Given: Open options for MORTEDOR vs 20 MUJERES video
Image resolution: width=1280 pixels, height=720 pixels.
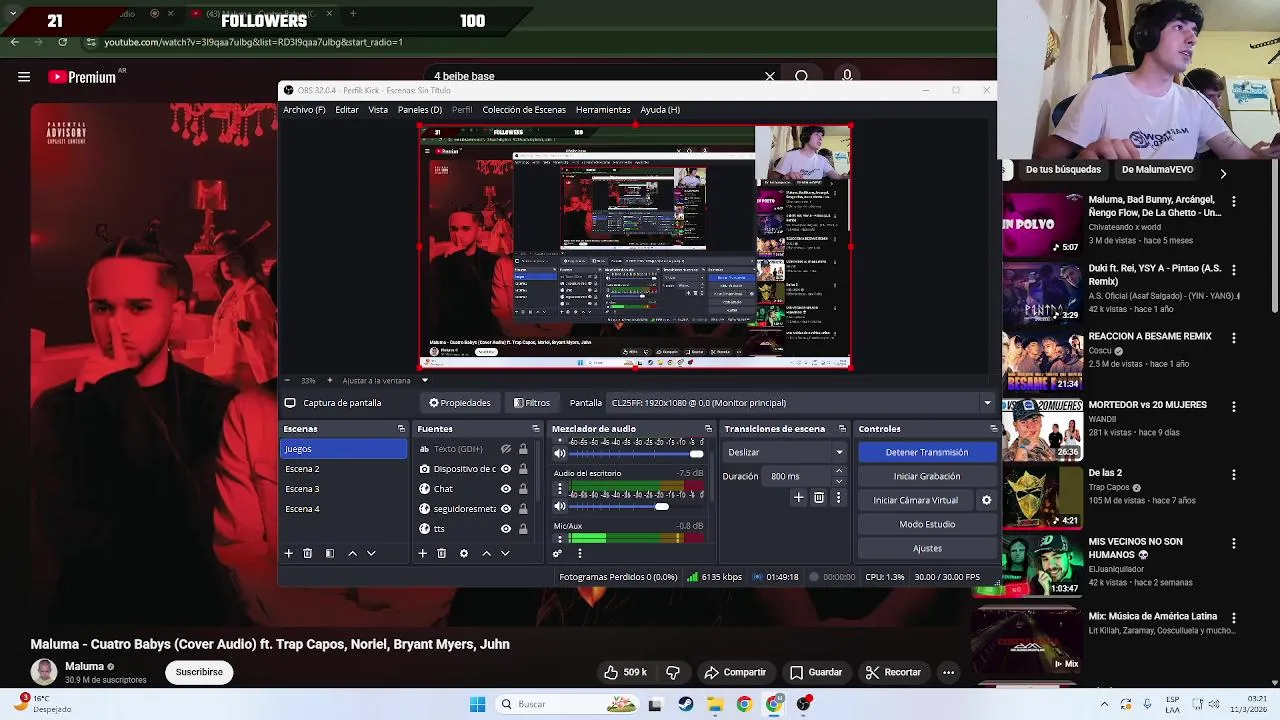Looking at the screenshot, I should click(x=1233, y=407).
